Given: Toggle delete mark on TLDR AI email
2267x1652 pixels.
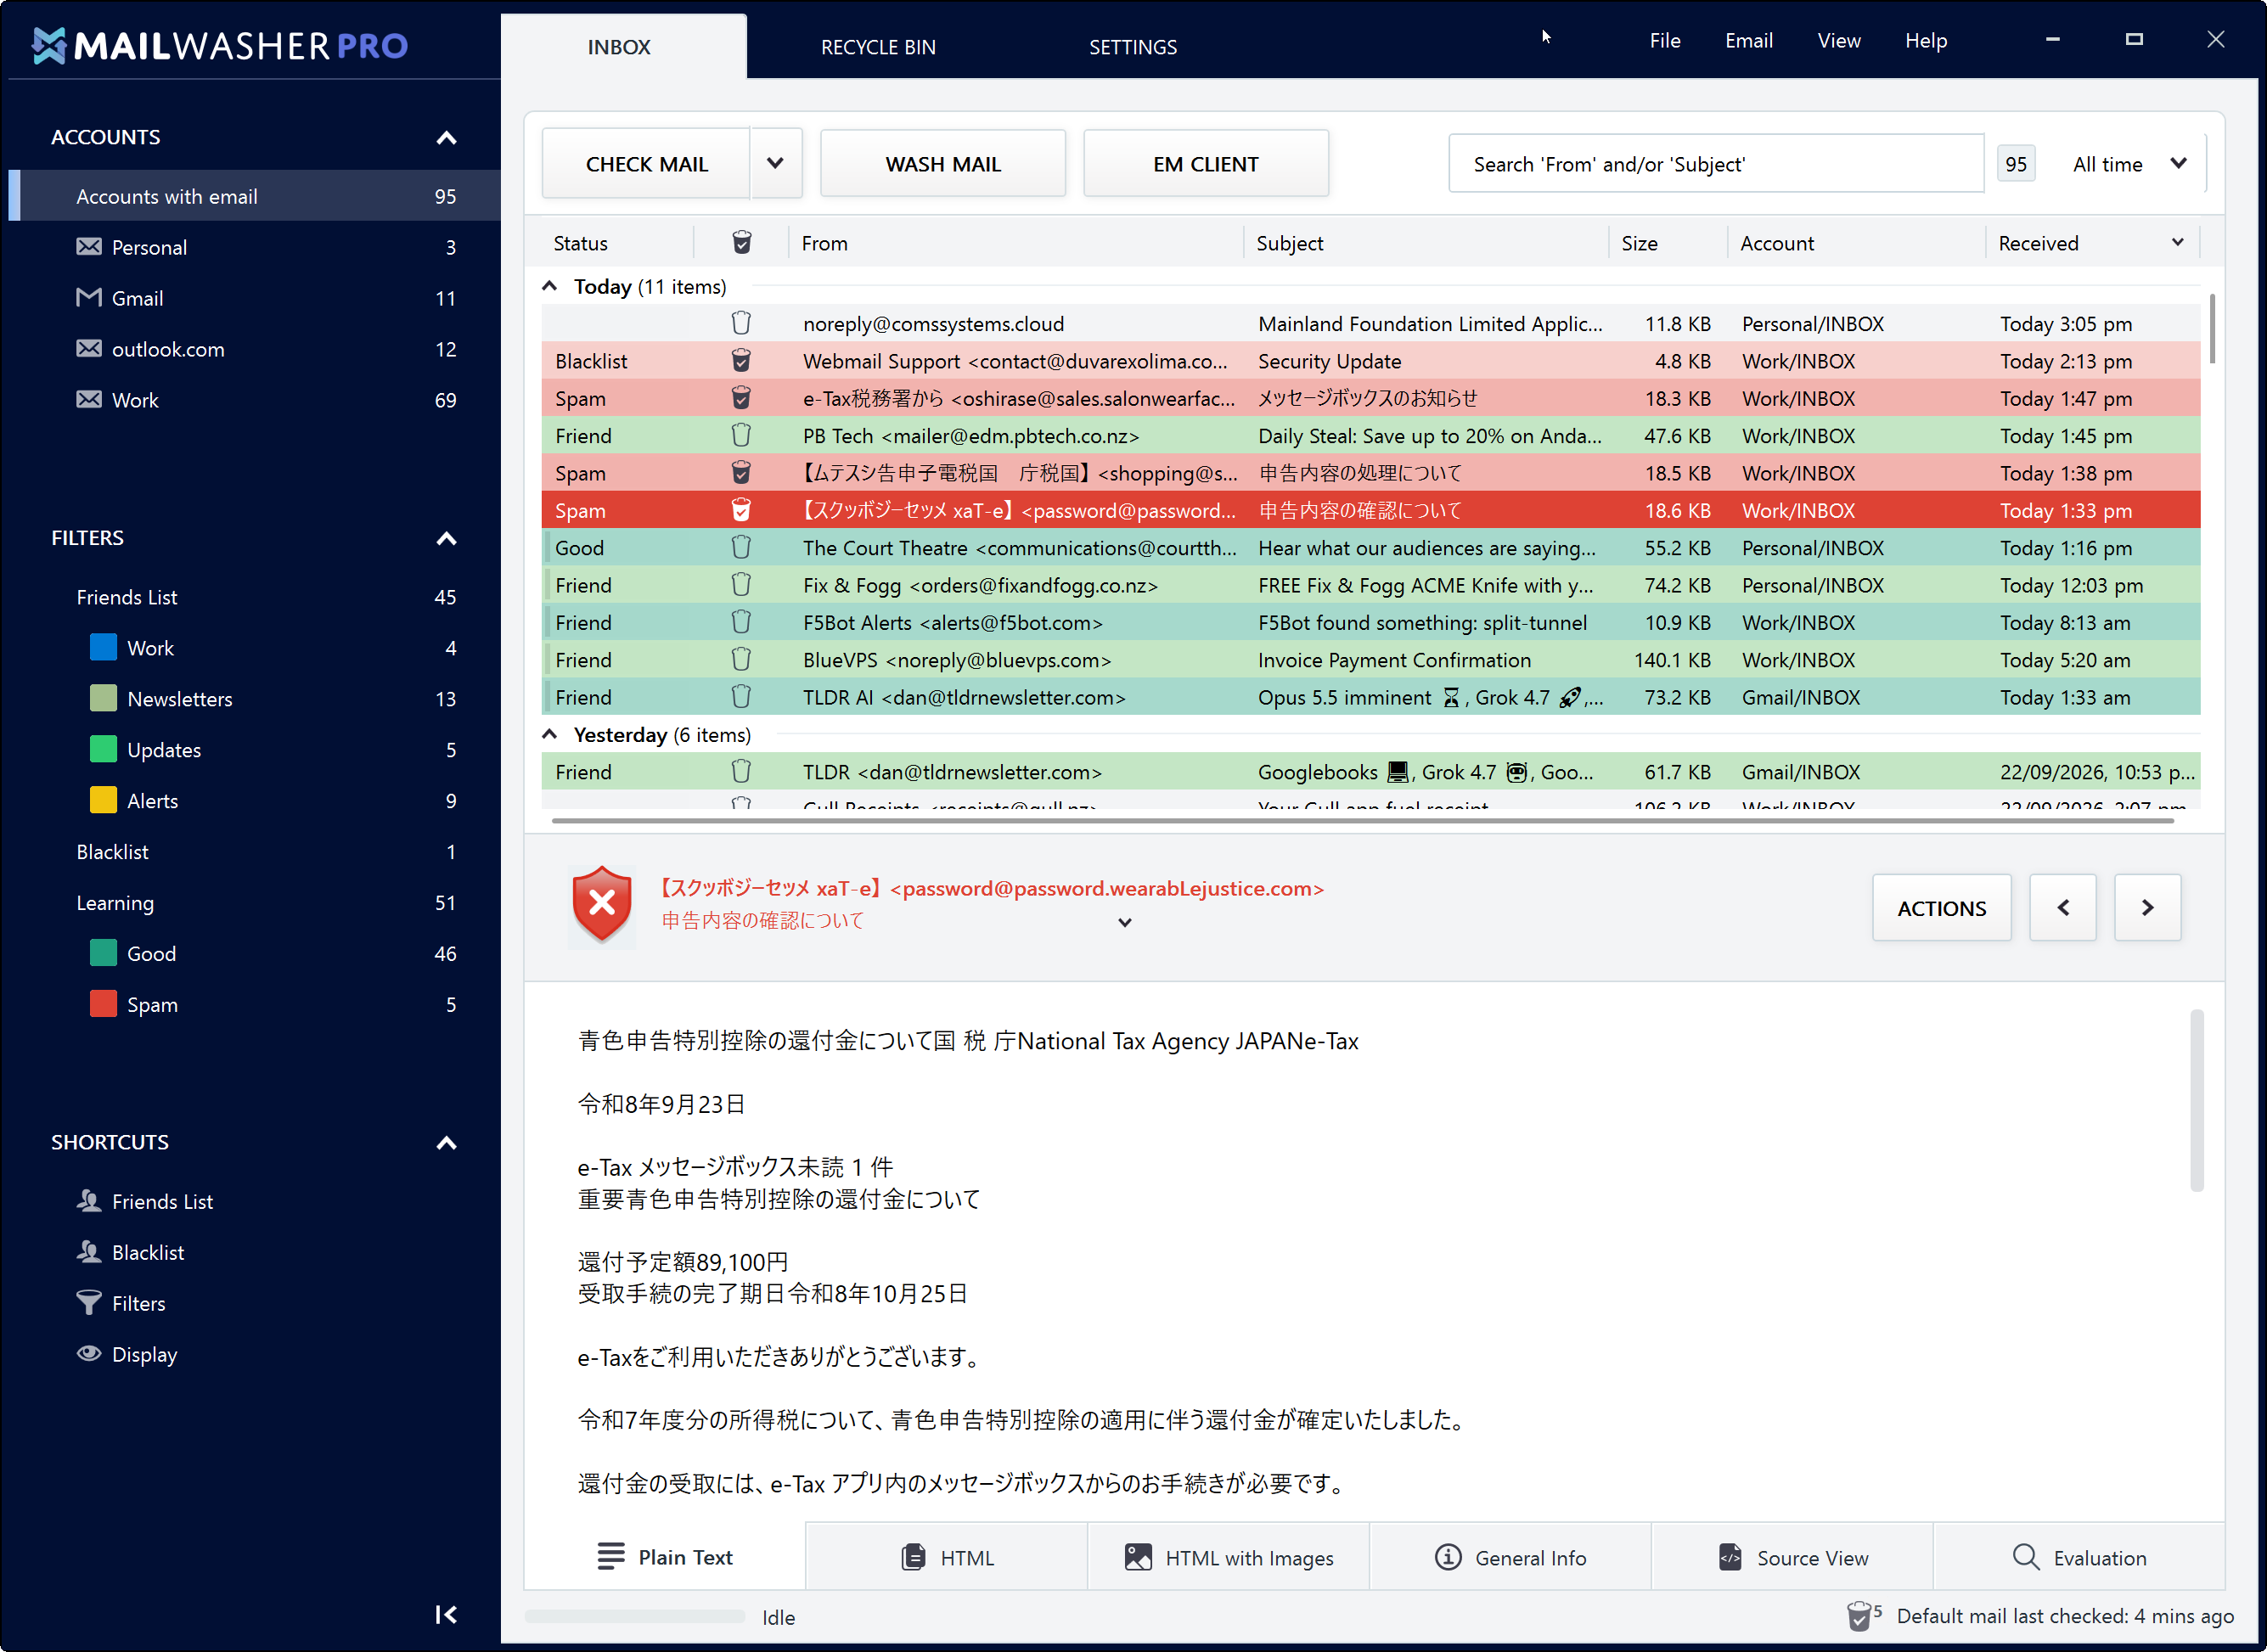Looking at the screenshot, I should coord(741,696).
